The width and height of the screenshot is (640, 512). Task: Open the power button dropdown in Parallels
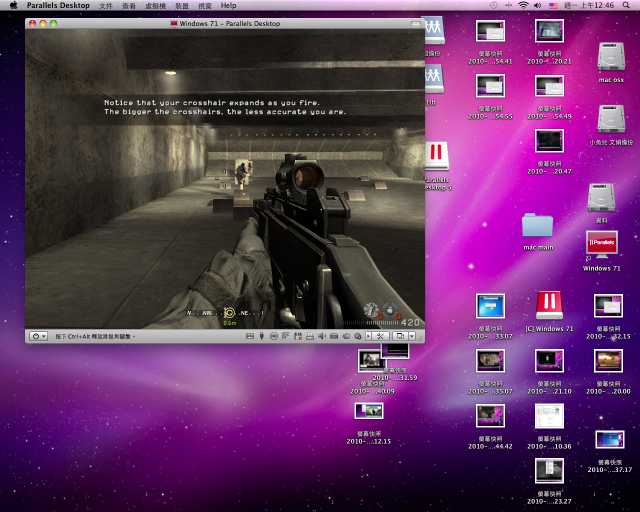tap(38, 336)
